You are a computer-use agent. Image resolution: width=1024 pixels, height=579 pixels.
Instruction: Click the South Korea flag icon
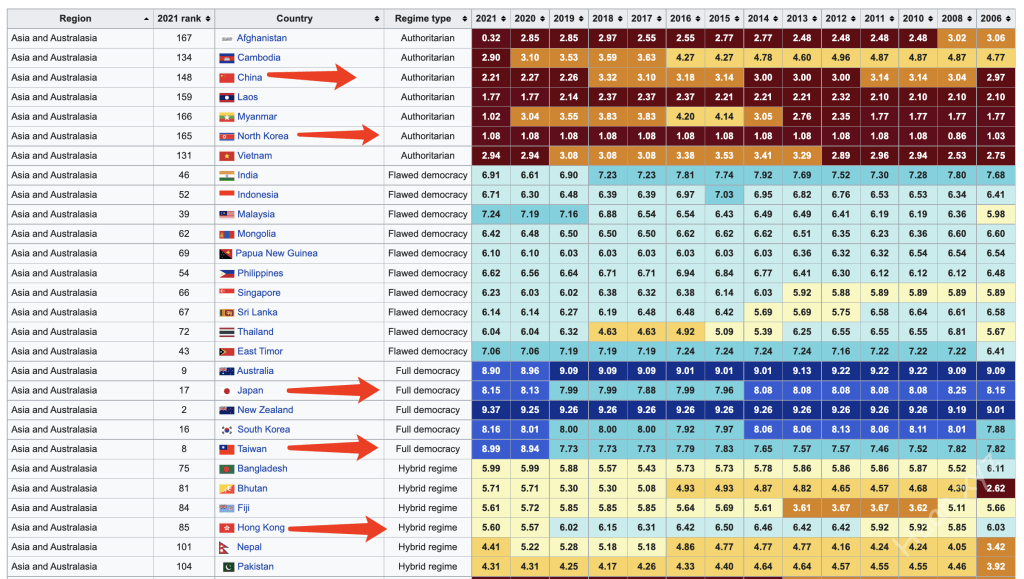227,430
